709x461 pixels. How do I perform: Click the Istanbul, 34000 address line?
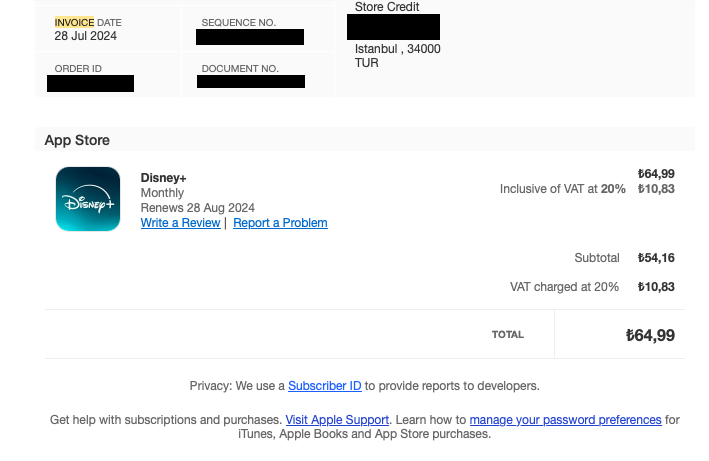397,49
